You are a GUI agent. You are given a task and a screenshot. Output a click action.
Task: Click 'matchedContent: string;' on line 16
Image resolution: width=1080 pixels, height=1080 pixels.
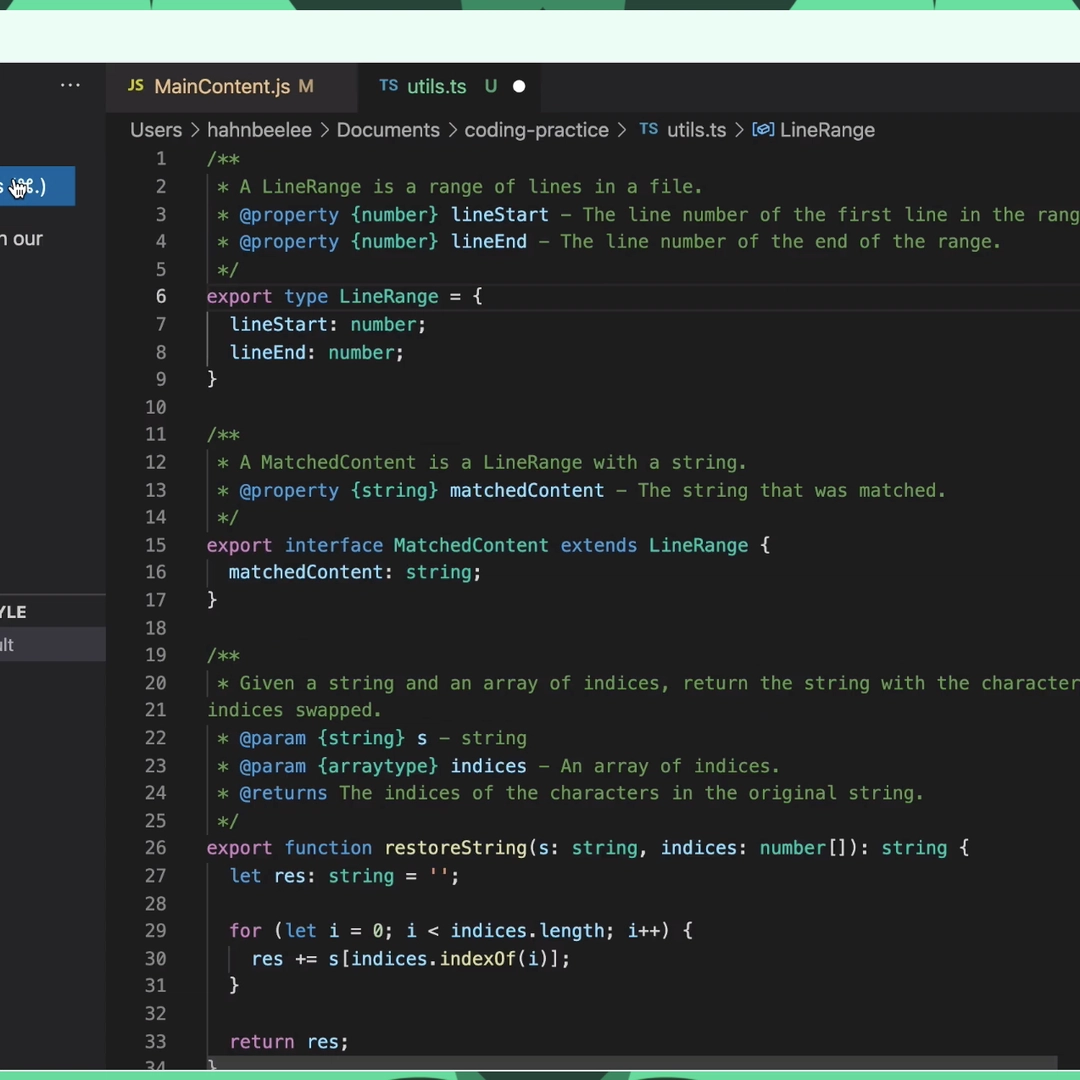click(355, 572)
